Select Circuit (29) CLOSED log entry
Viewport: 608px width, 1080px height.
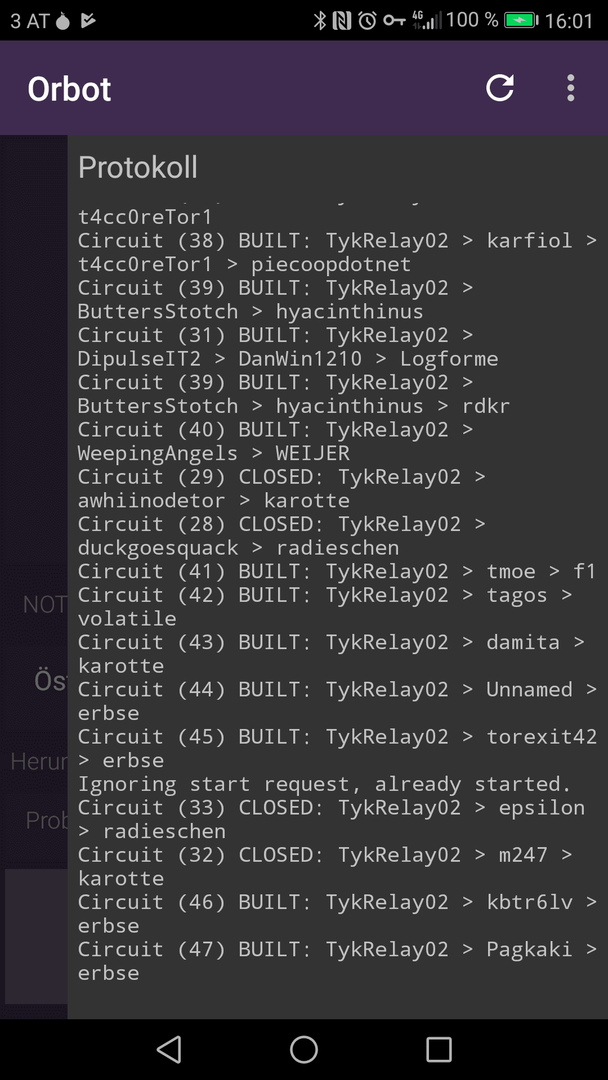tap(282, 488)
